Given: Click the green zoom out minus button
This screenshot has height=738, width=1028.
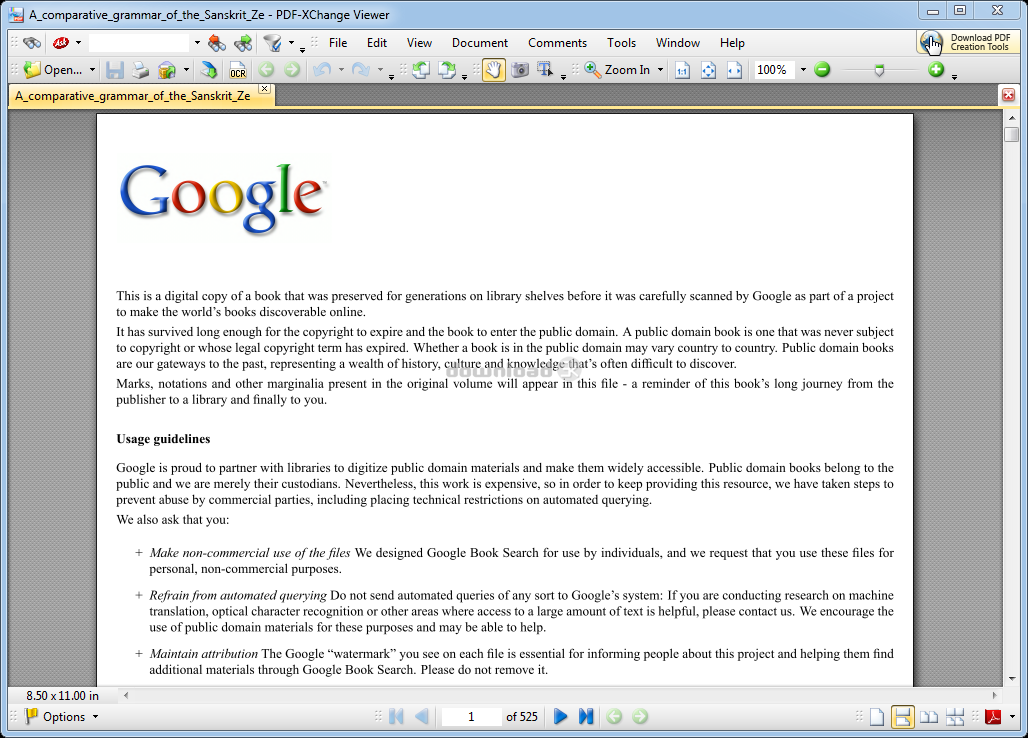Looking at the screenshot, I should pyautogui.click(x=822, y=70).
